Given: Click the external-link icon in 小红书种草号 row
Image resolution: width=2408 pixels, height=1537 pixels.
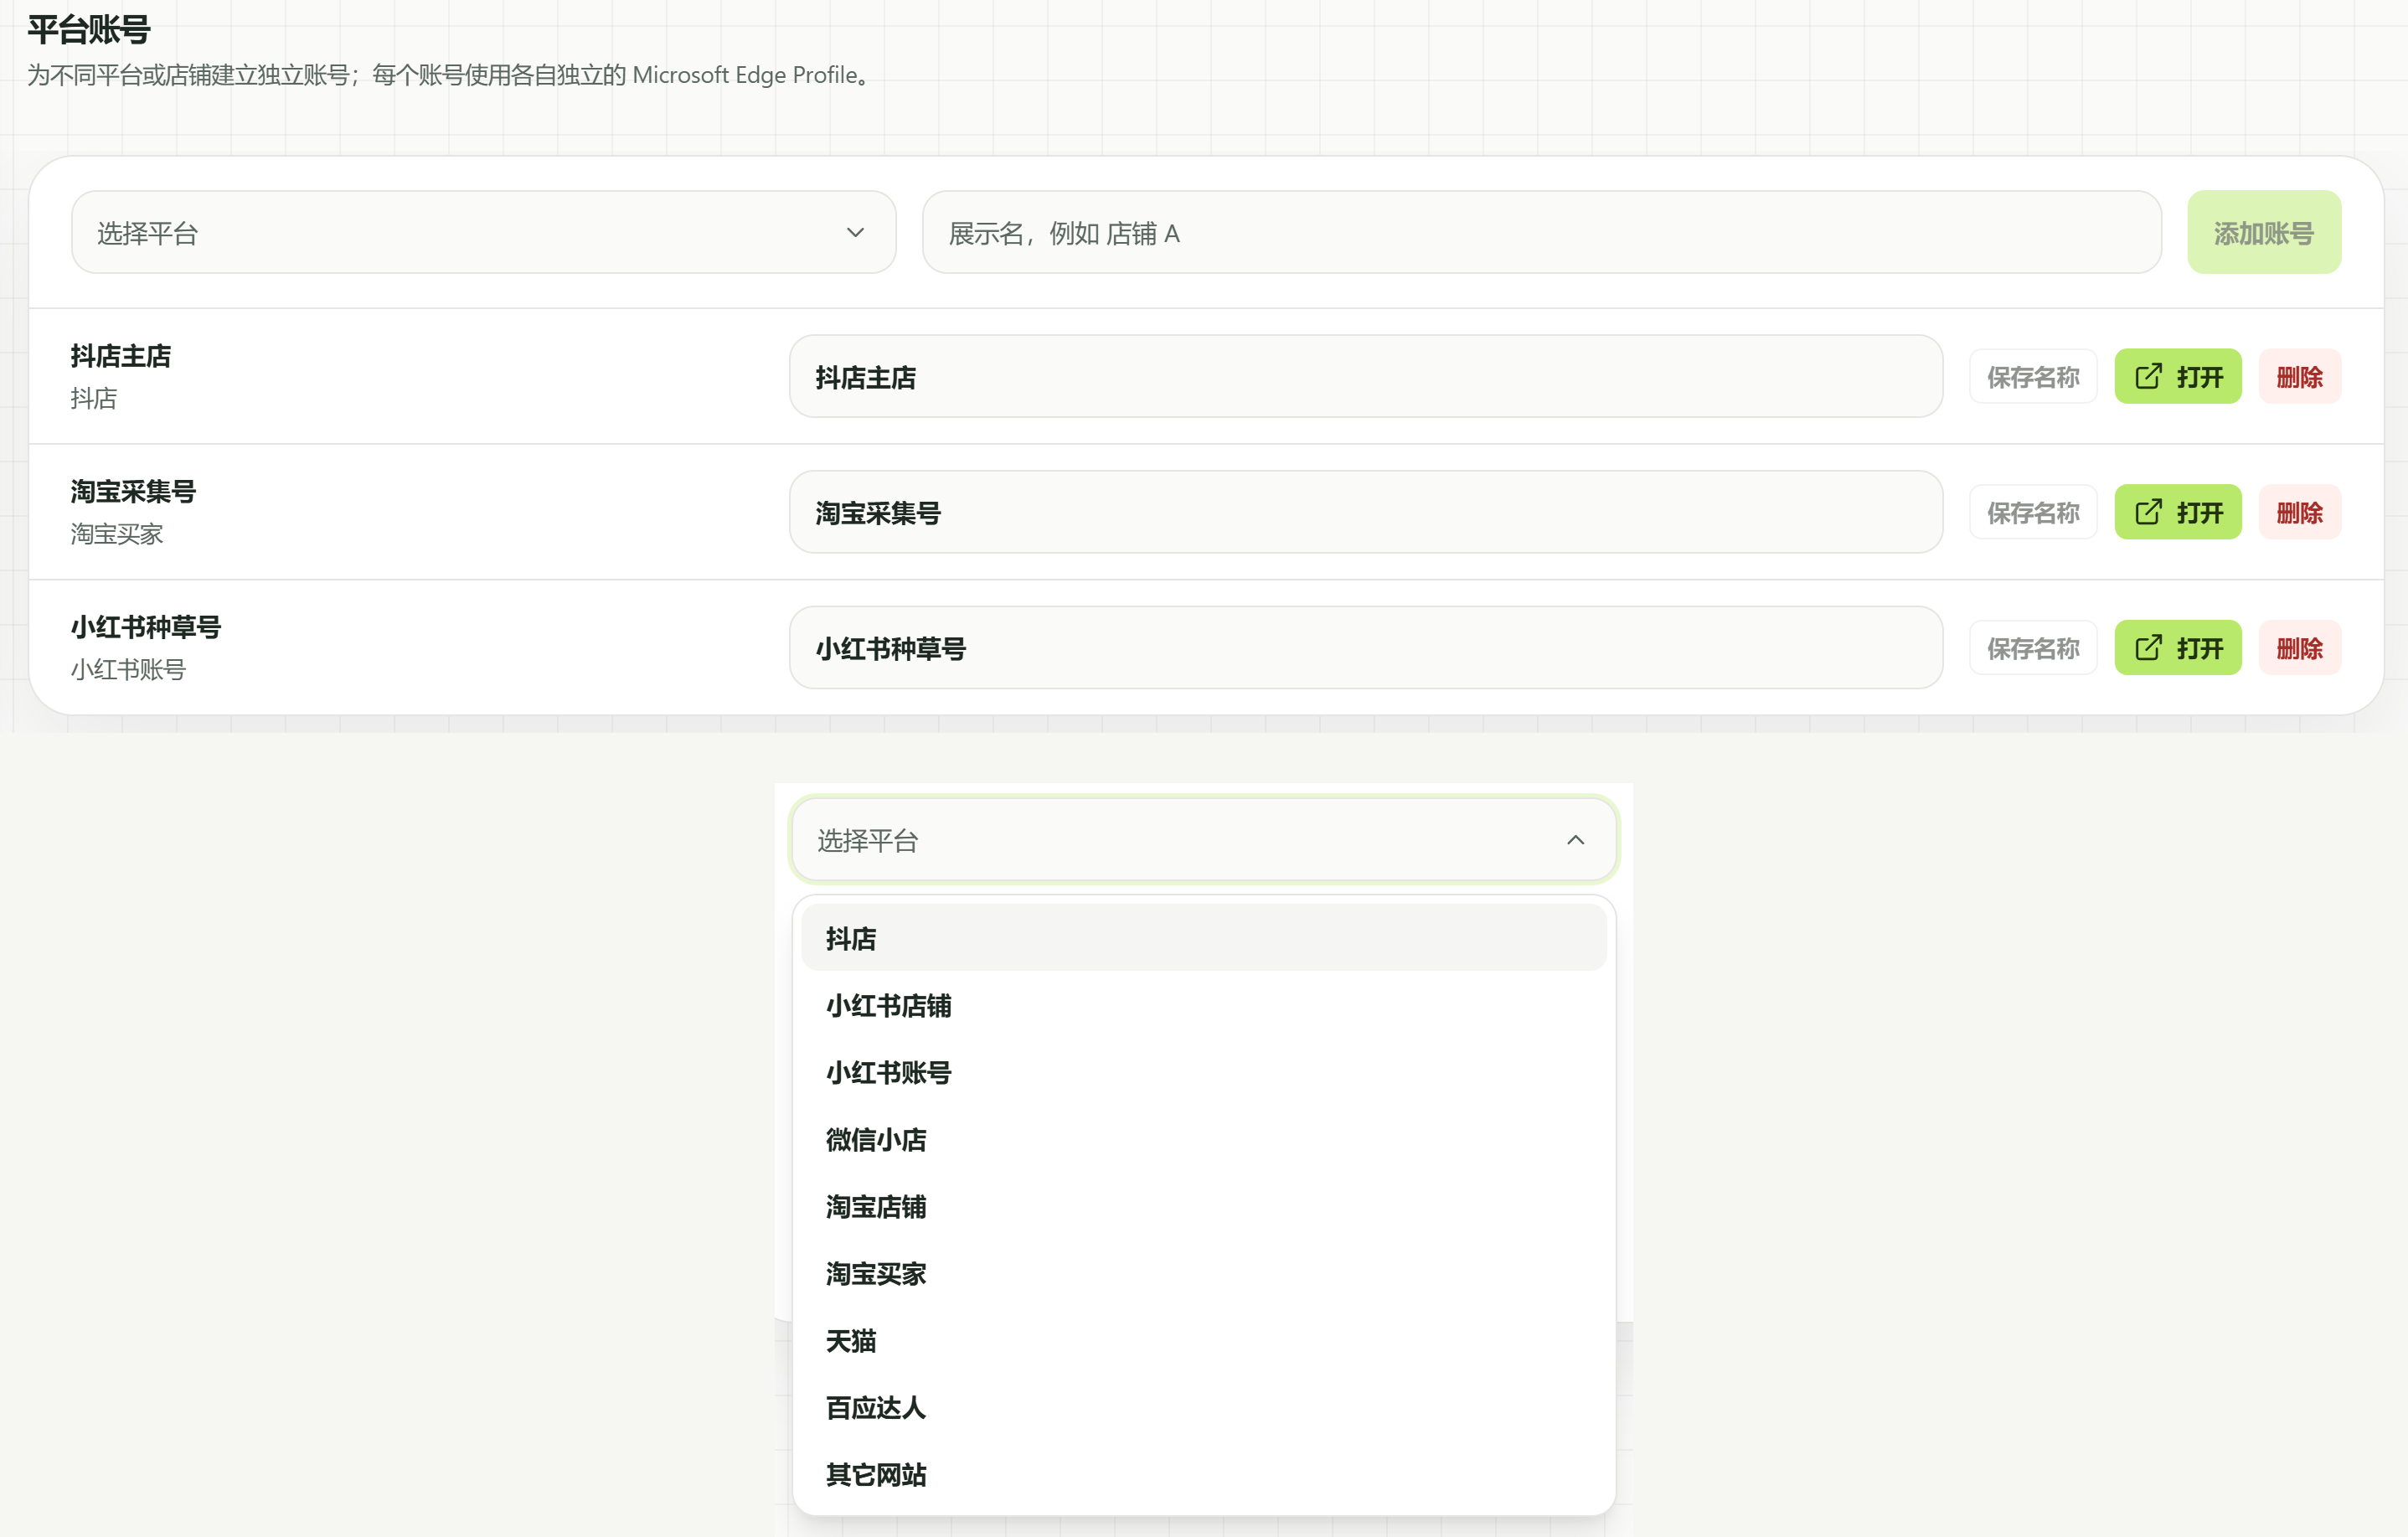Looking at the screenshot, I should tap(2148, 648).
